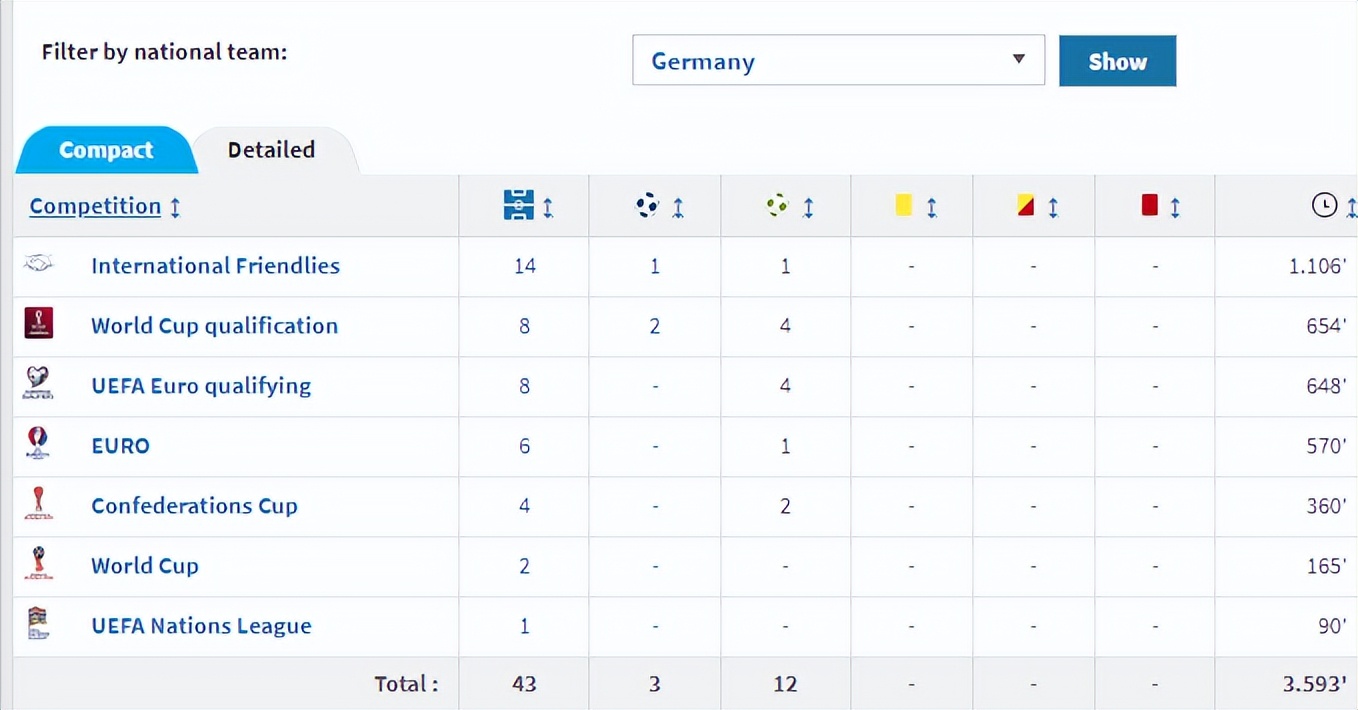
Task: Sort by goals ball icon
Action: coord(648,206)
